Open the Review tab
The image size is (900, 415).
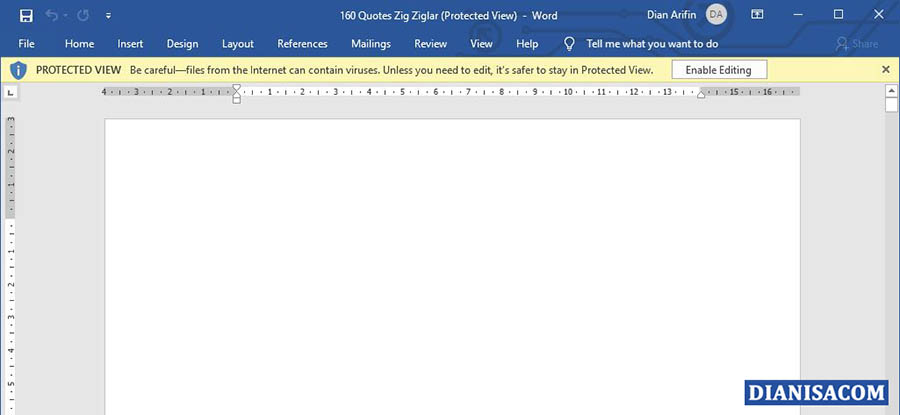430,44
